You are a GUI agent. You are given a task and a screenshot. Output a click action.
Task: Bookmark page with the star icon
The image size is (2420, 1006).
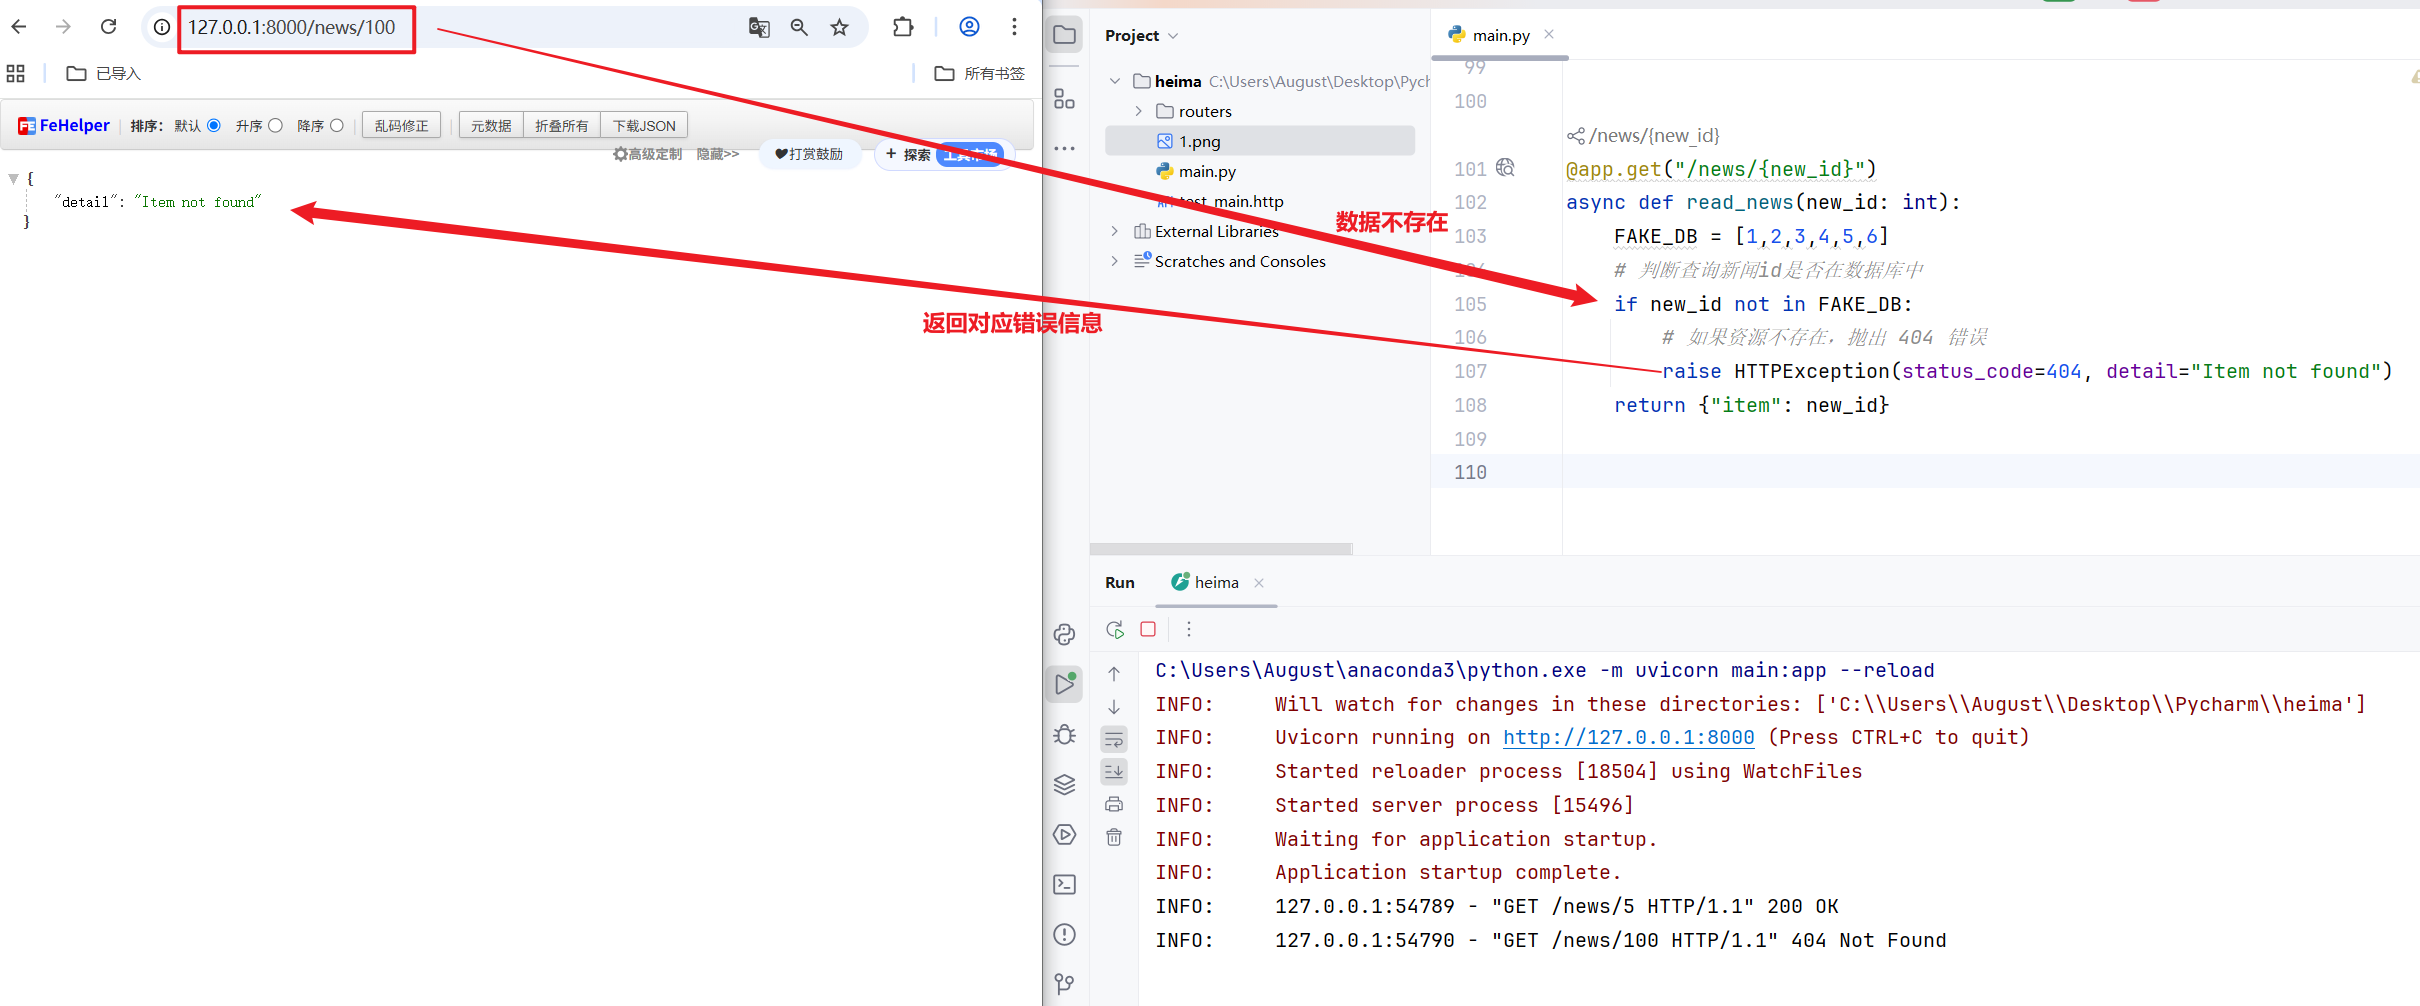point(839,28)
